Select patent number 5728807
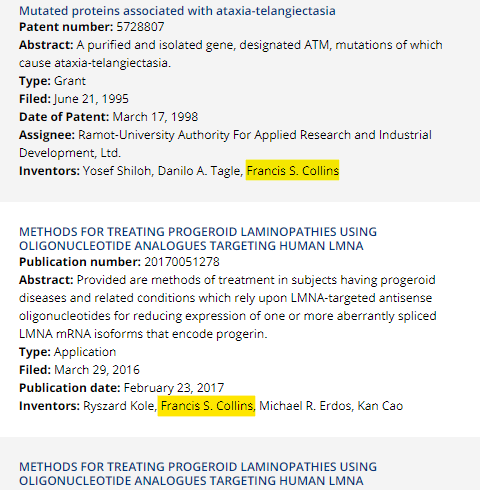 pyautogui.click(x=140, y=27)
